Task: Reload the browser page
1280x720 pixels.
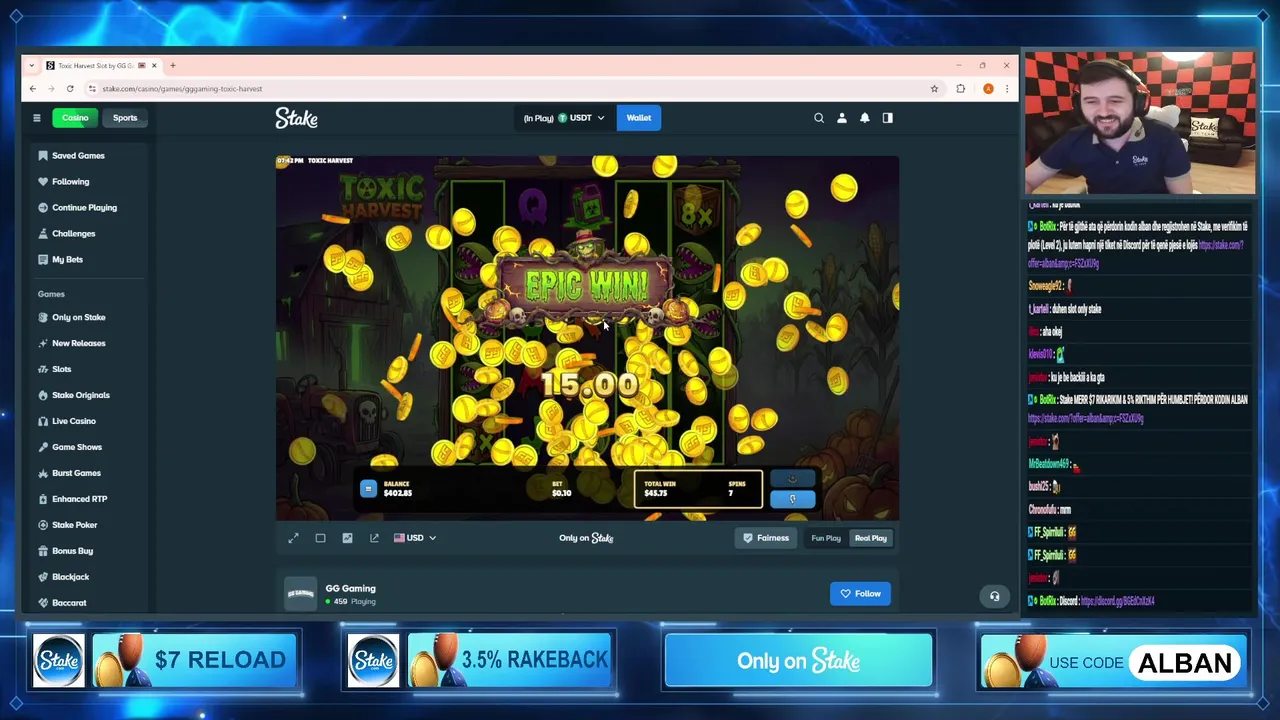Action: pos(70,89)
